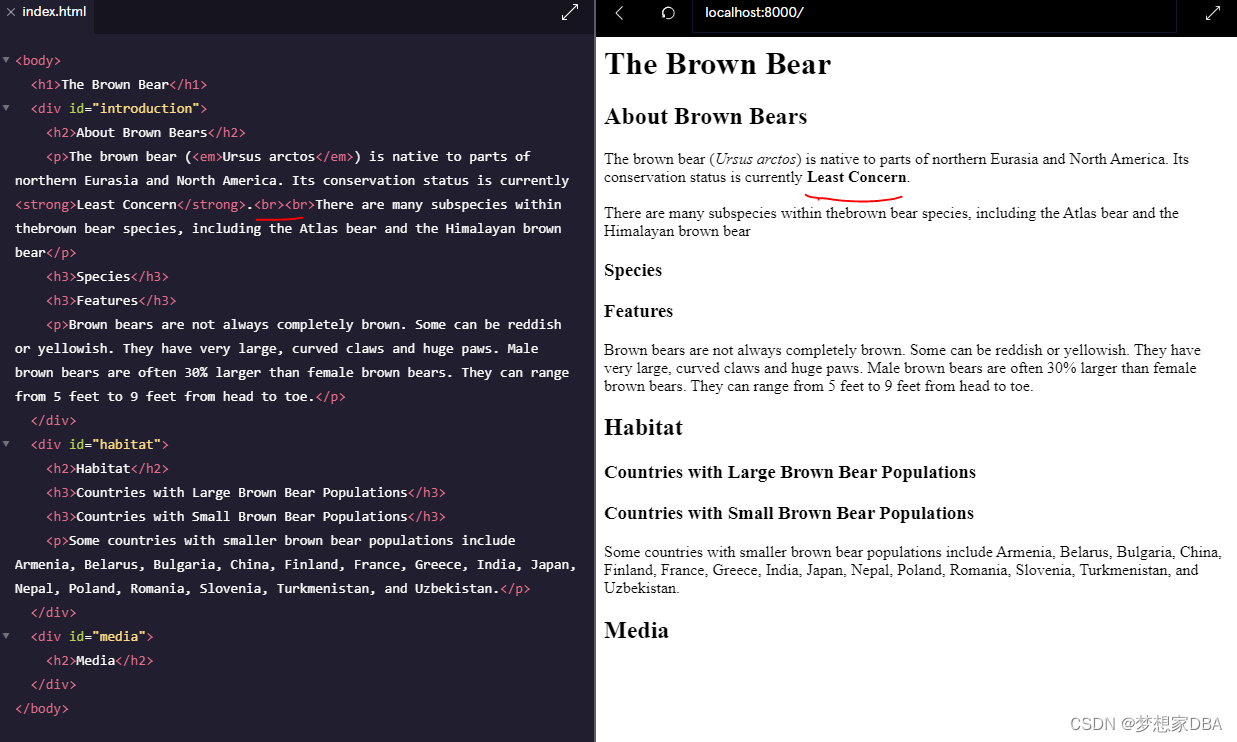Expand the code editor panel to fullscreen
The image size is (1237, 742).
click(570, 13)
